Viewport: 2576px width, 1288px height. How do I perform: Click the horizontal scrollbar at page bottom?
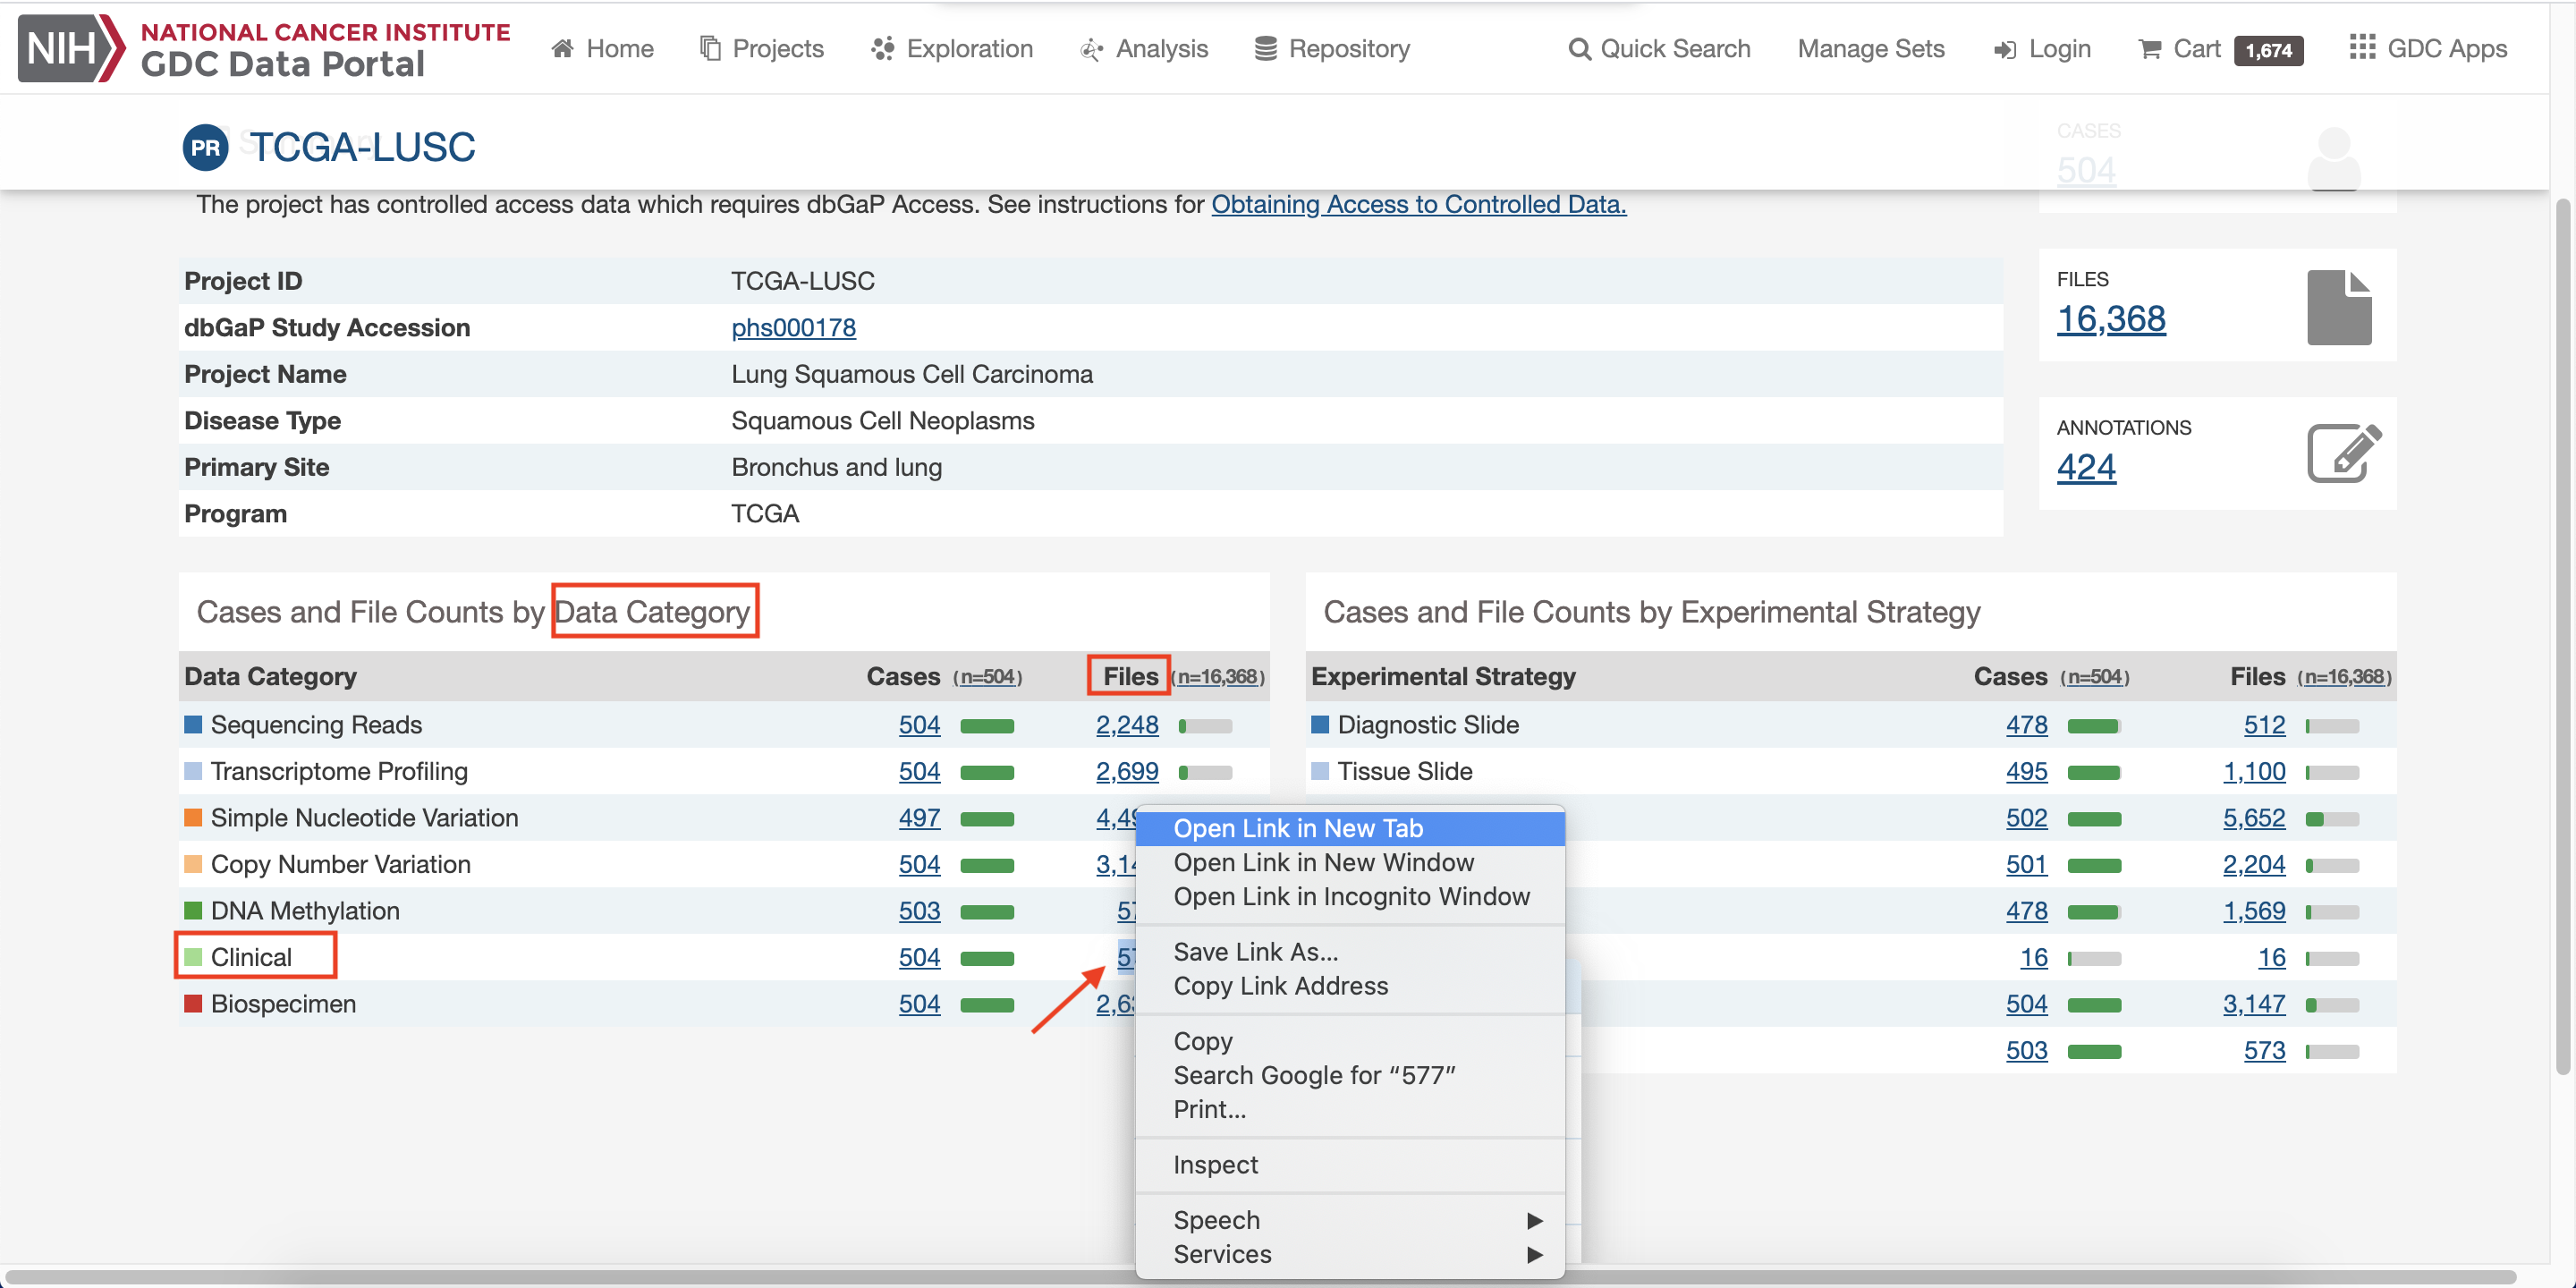pyautogui.click(x=1260, y=1277)
